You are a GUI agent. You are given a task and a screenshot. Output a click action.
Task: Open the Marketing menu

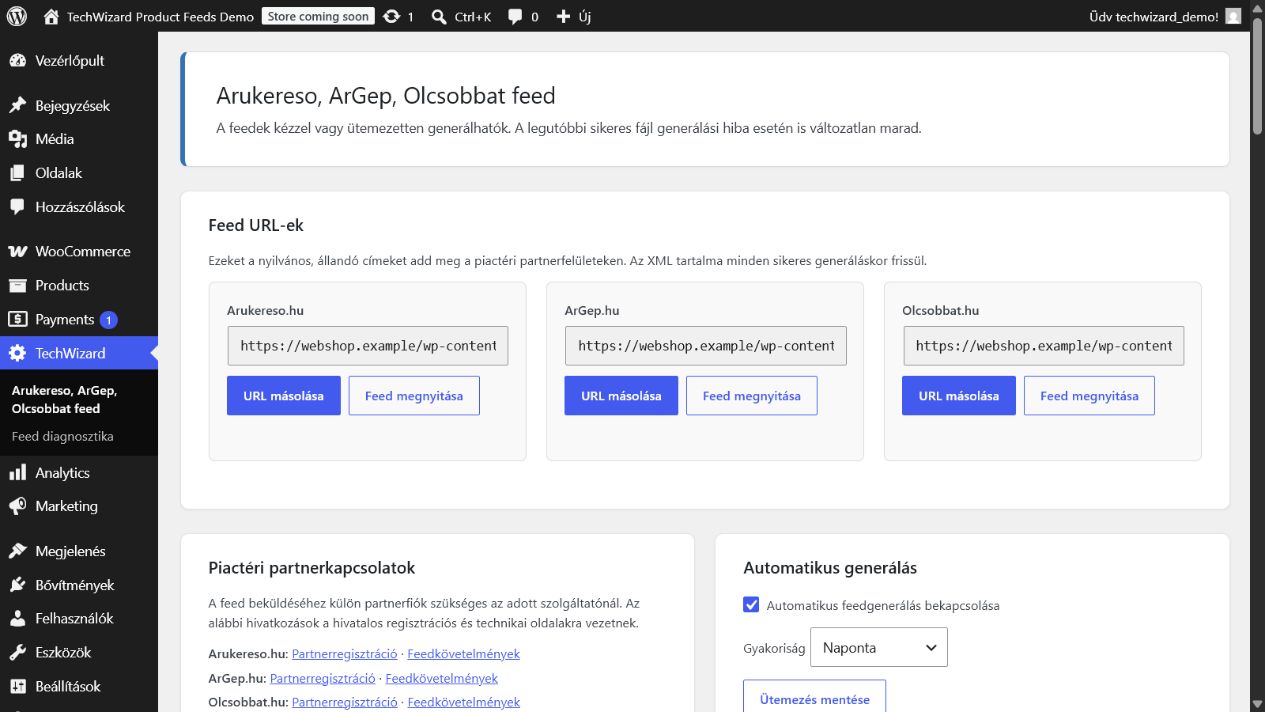click(79, 507)
